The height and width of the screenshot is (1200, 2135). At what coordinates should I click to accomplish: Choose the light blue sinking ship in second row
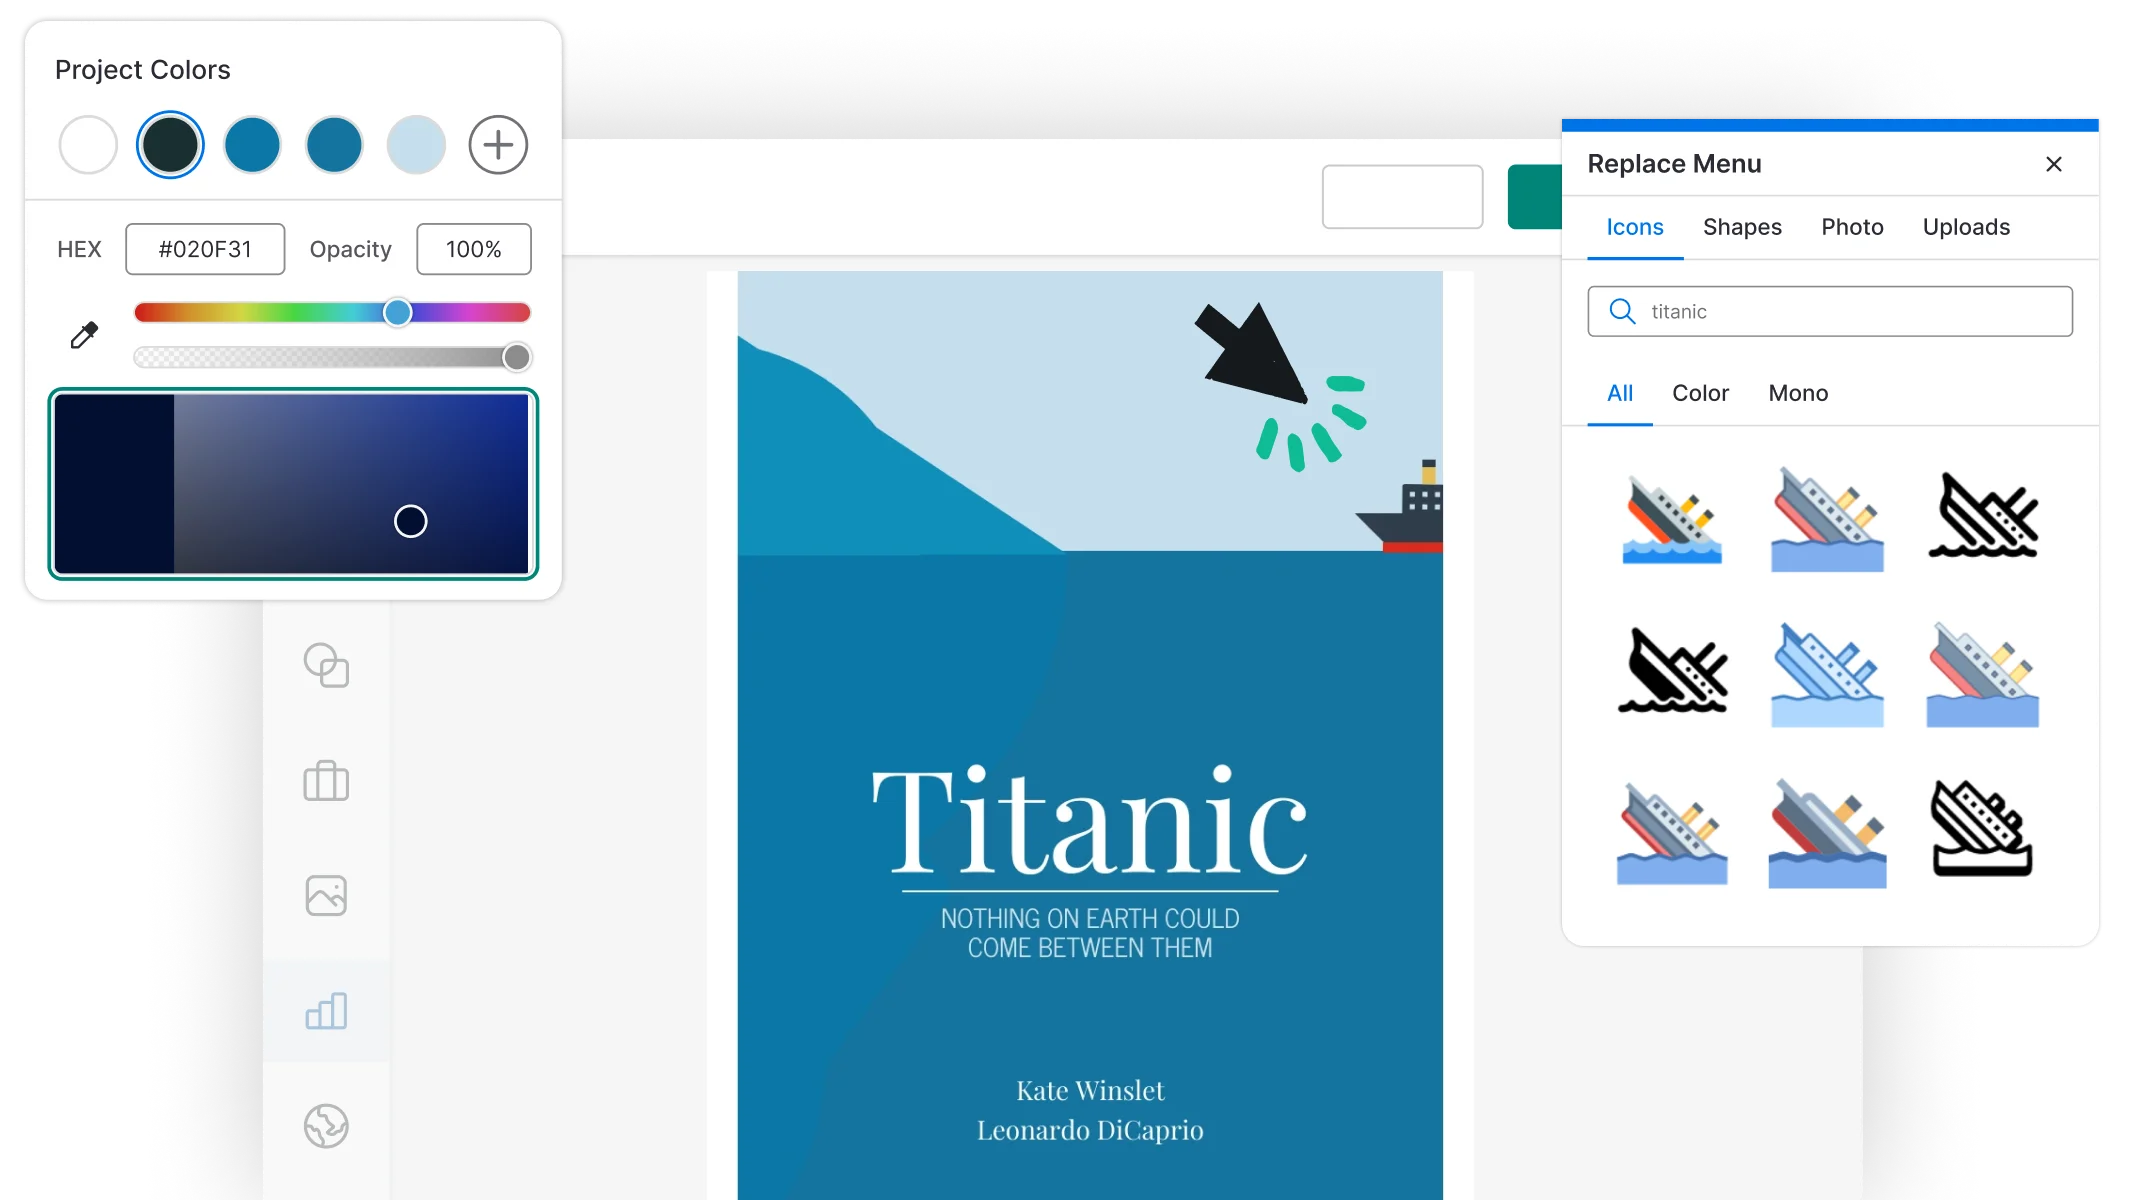click(x=1827, y=675)
